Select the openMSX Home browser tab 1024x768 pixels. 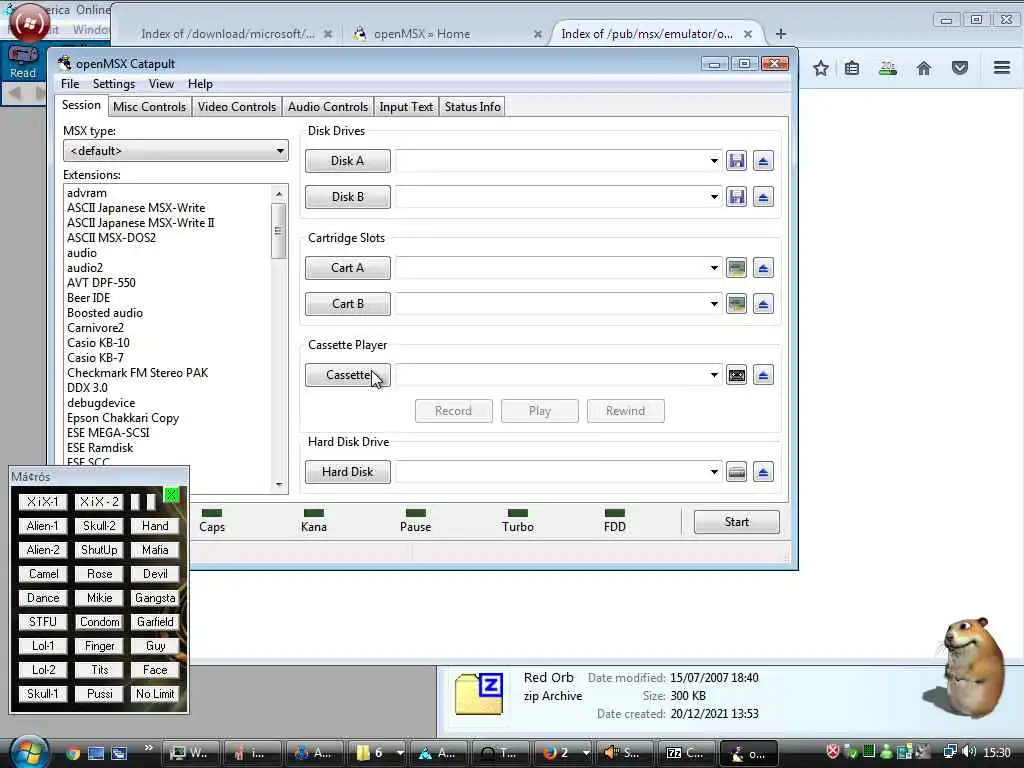(446, 34)
